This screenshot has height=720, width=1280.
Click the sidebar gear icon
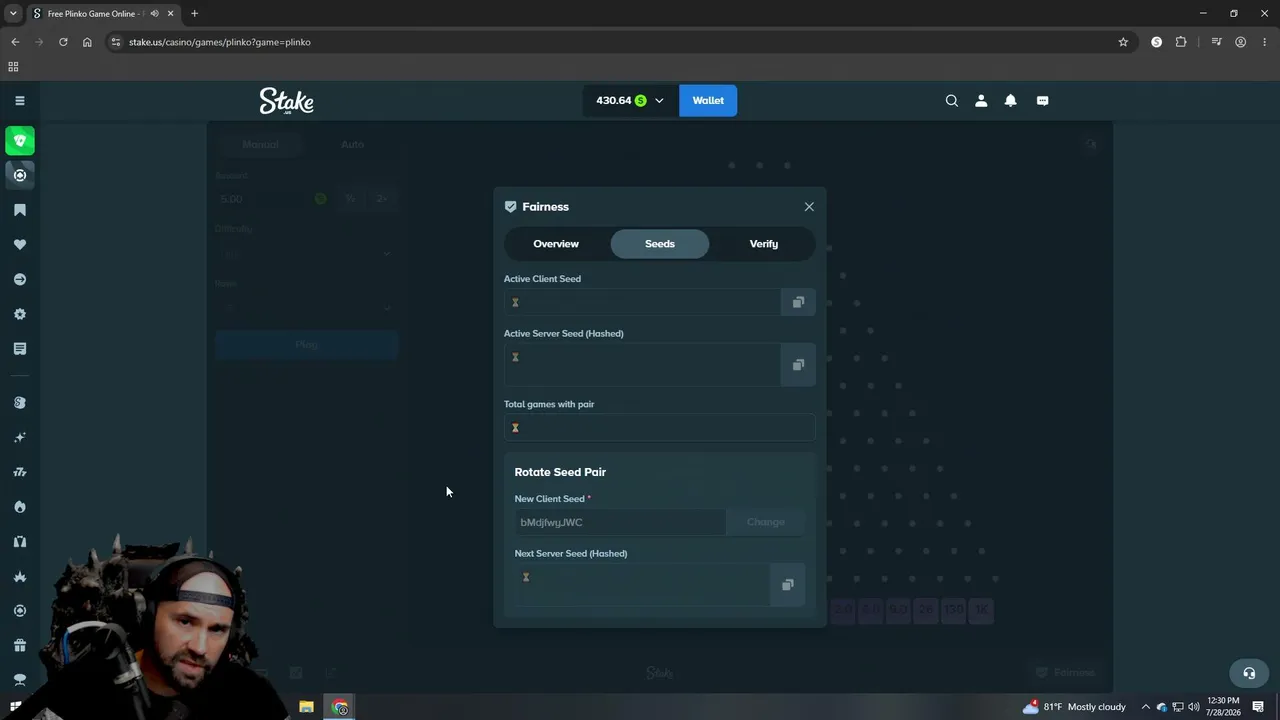[x=20, y=314]
